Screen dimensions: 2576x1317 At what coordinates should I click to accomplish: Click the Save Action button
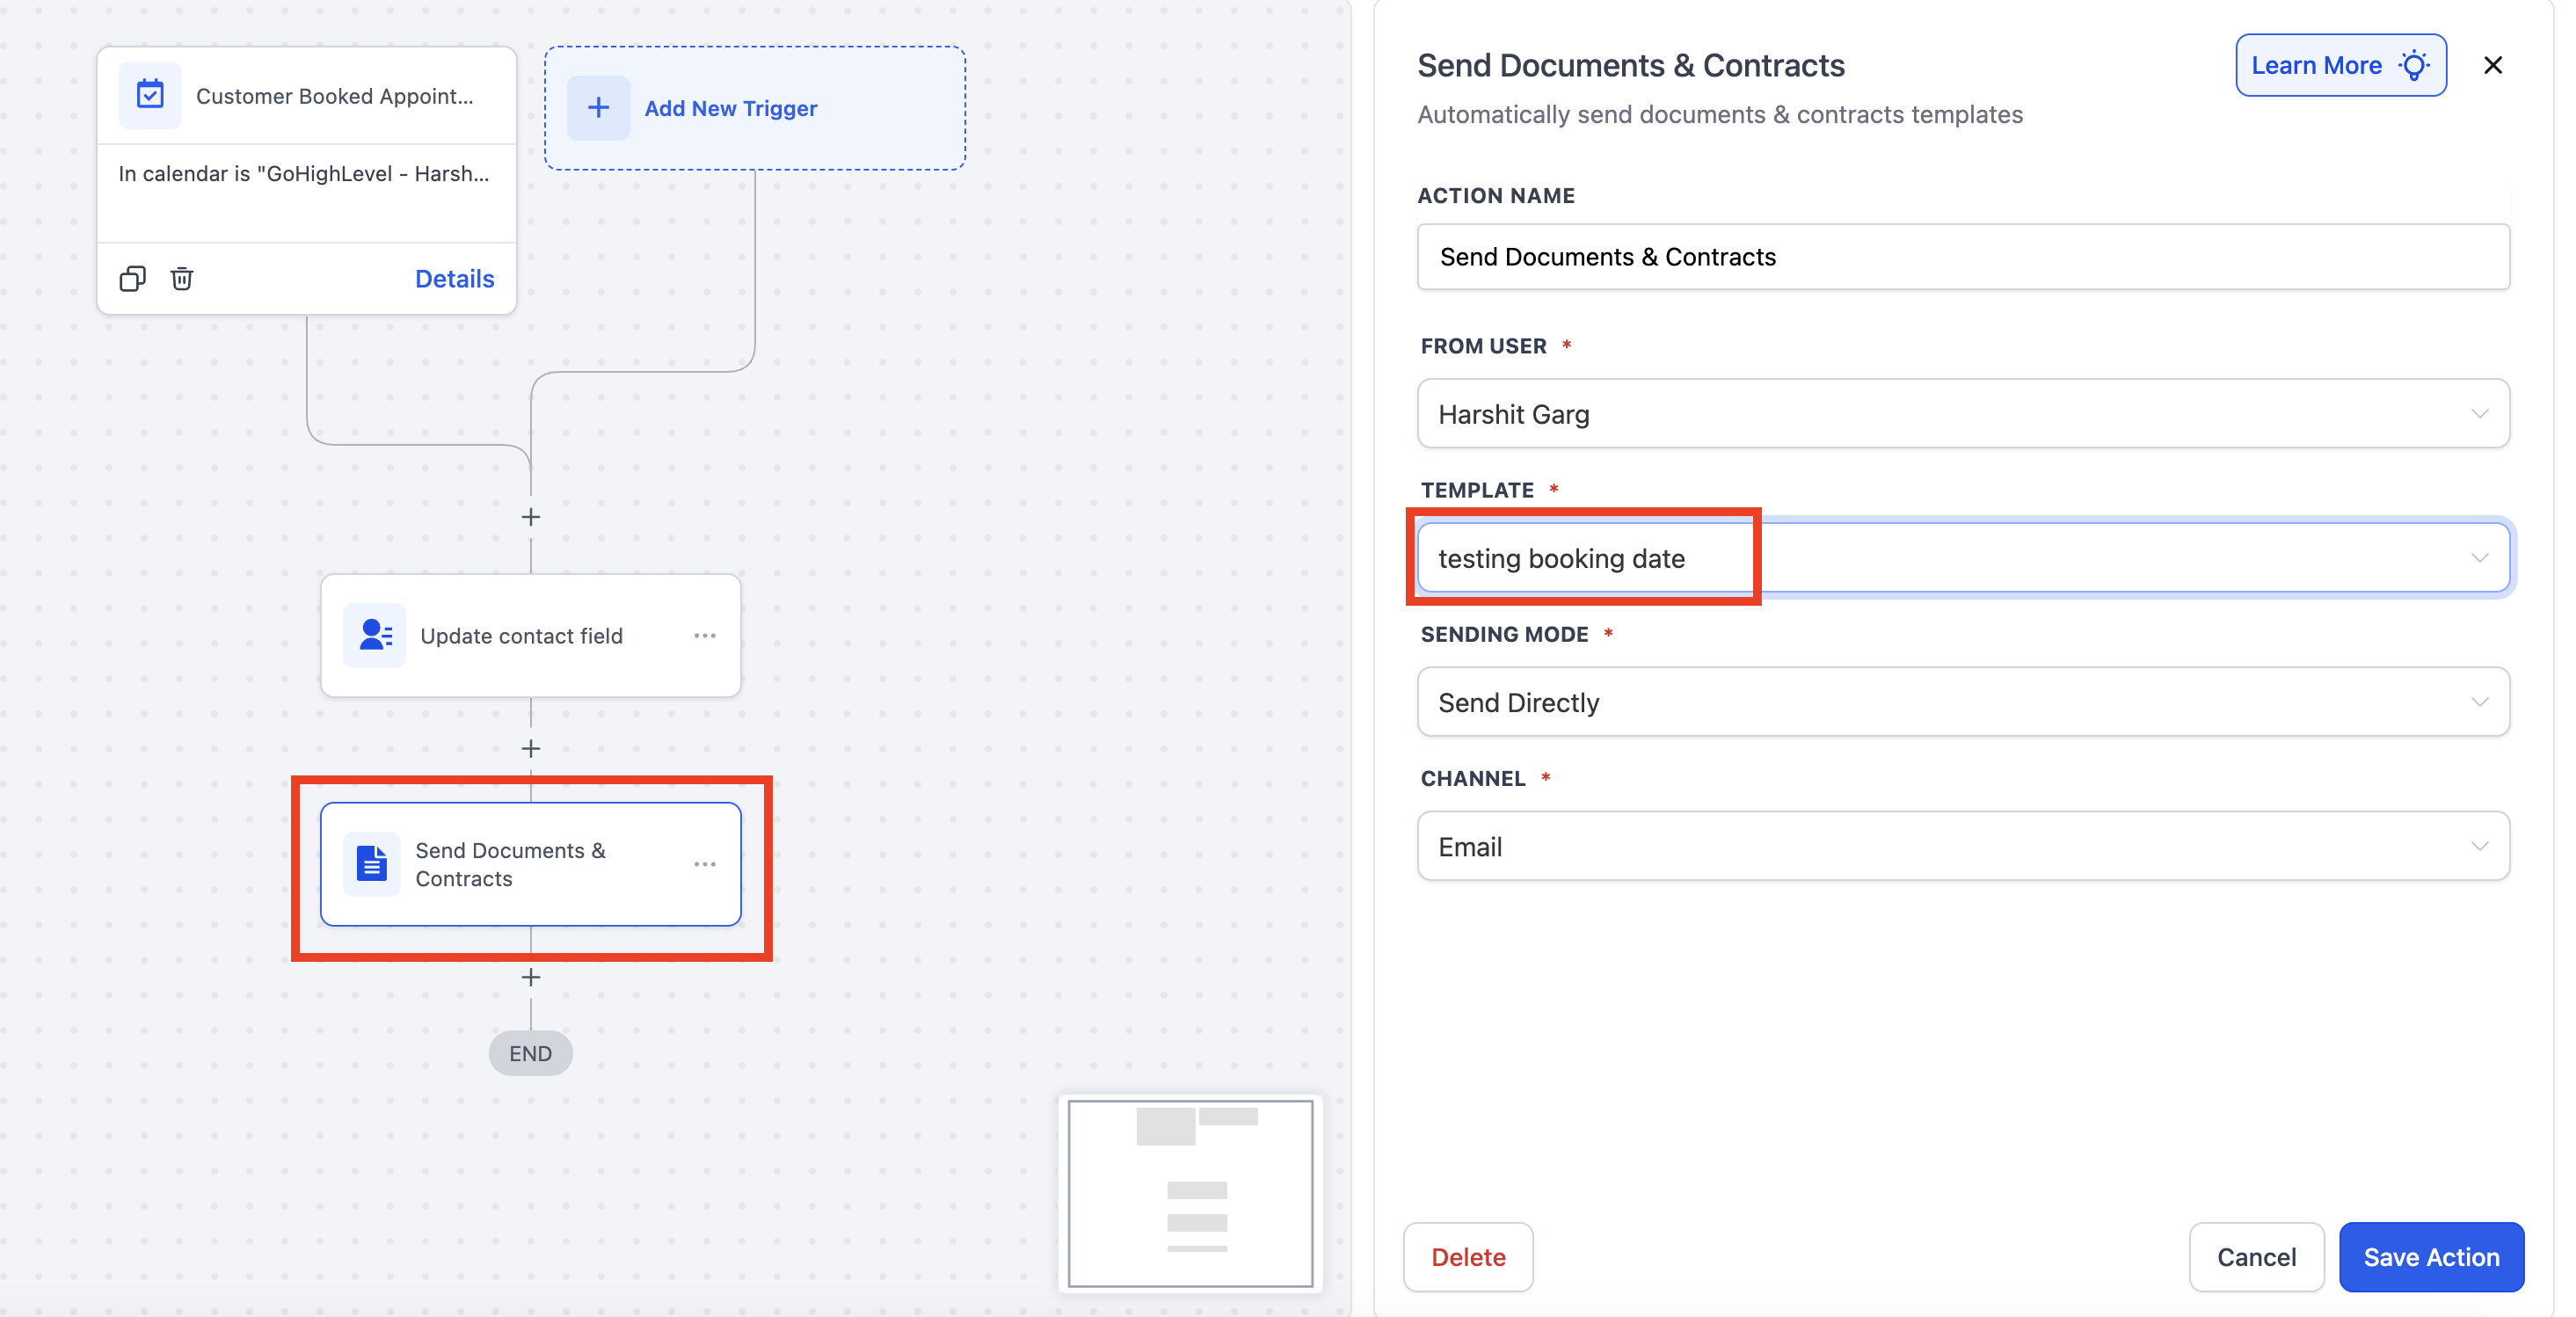tap(2431, 1257)
